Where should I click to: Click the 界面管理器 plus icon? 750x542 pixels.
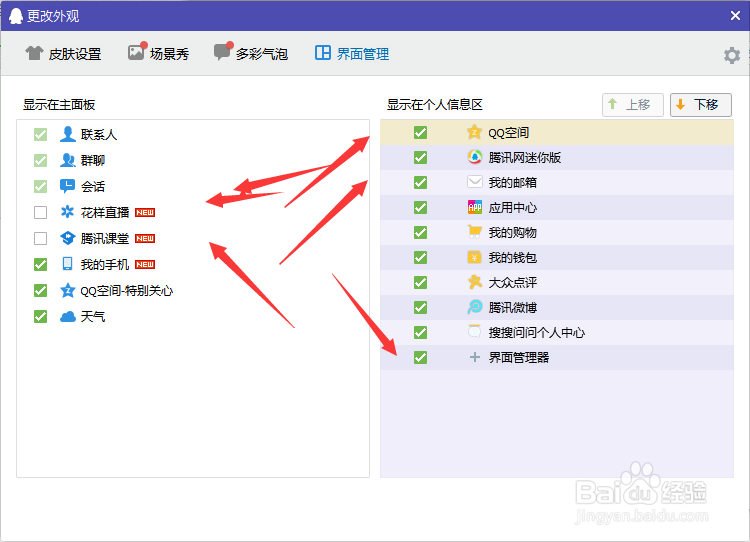(x=474, y=357)
